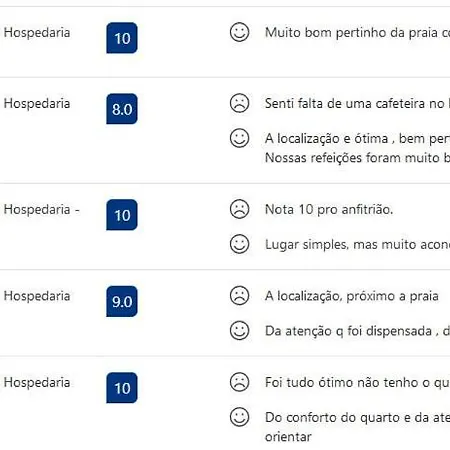Click the 9.0 score badge
This screenshot has height=450, width=450.
click(x=122, y=302)
